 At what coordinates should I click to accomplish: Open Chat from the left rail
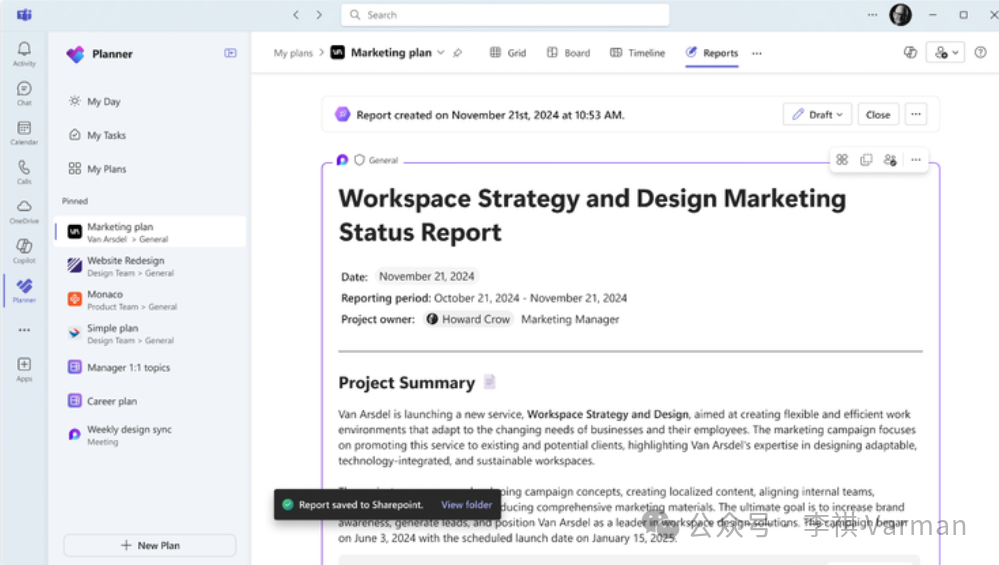(x=24, y=94)
